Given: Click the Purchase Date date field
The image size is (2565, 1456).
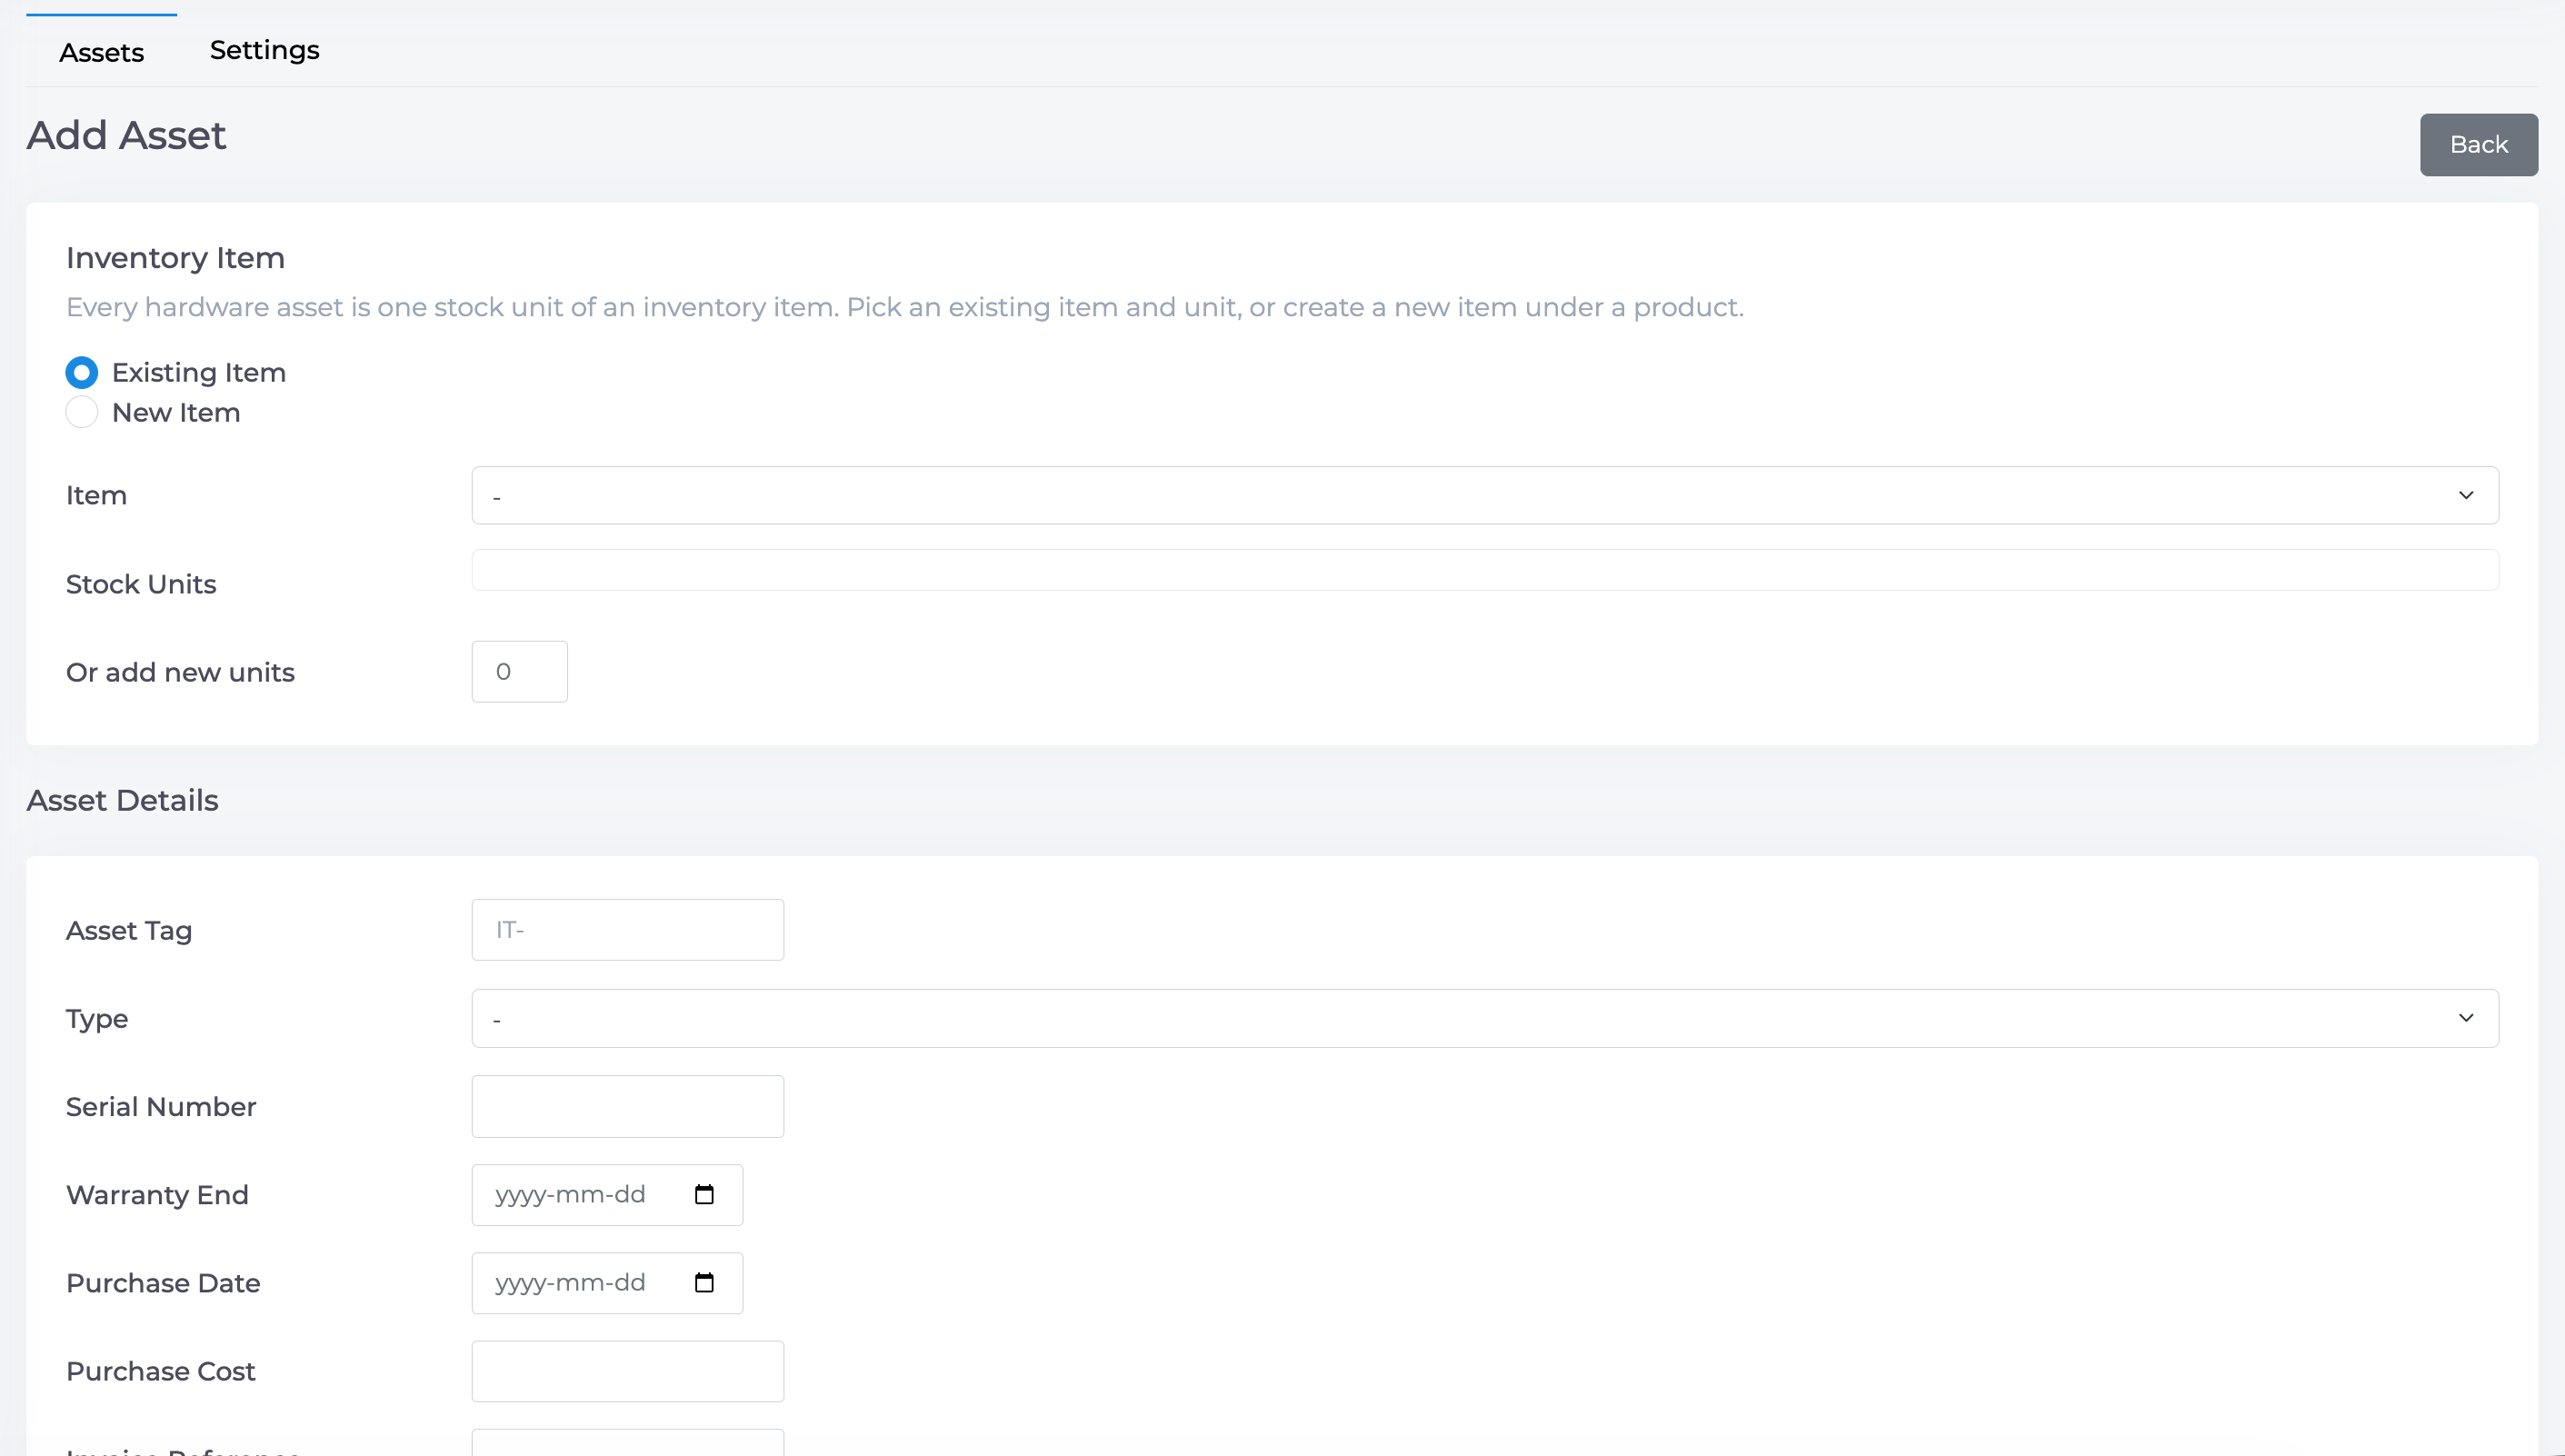Looking at the screenshot, I should (x=607, y=1282).
